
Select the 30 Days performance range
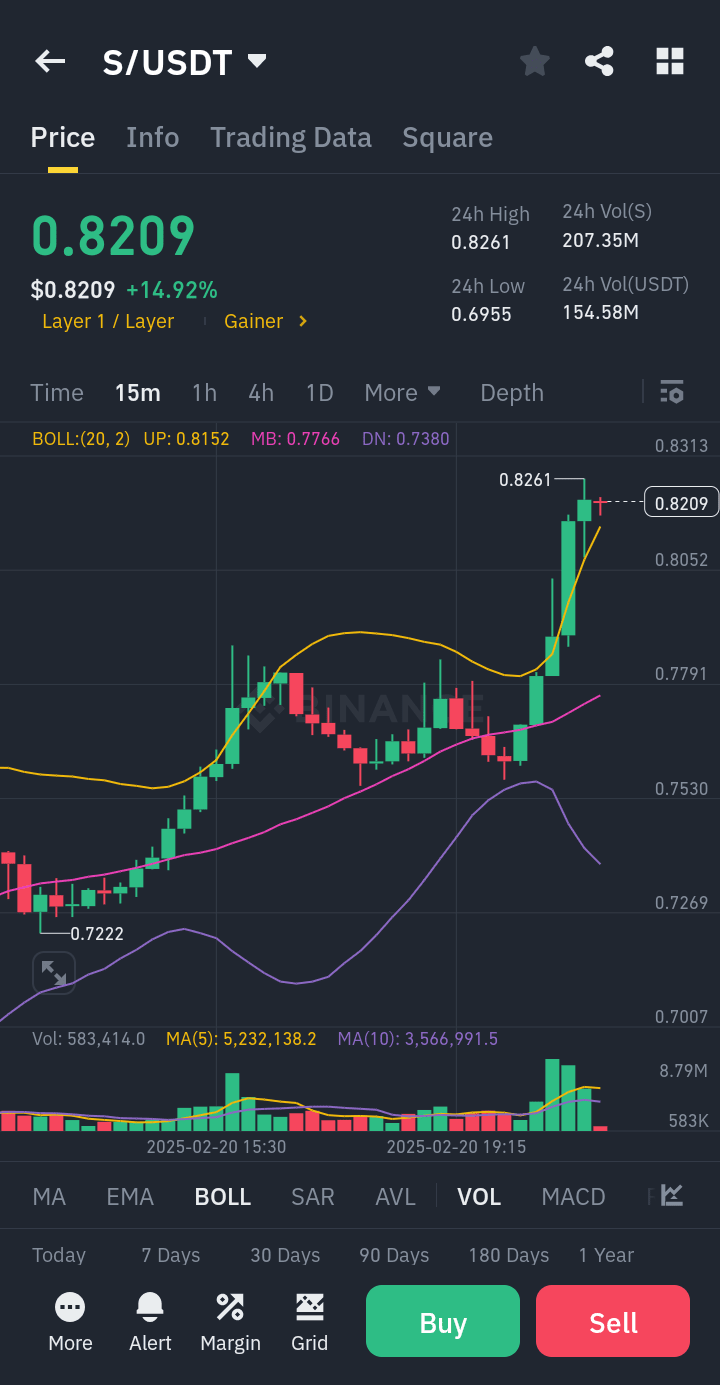click(285, 1255)
